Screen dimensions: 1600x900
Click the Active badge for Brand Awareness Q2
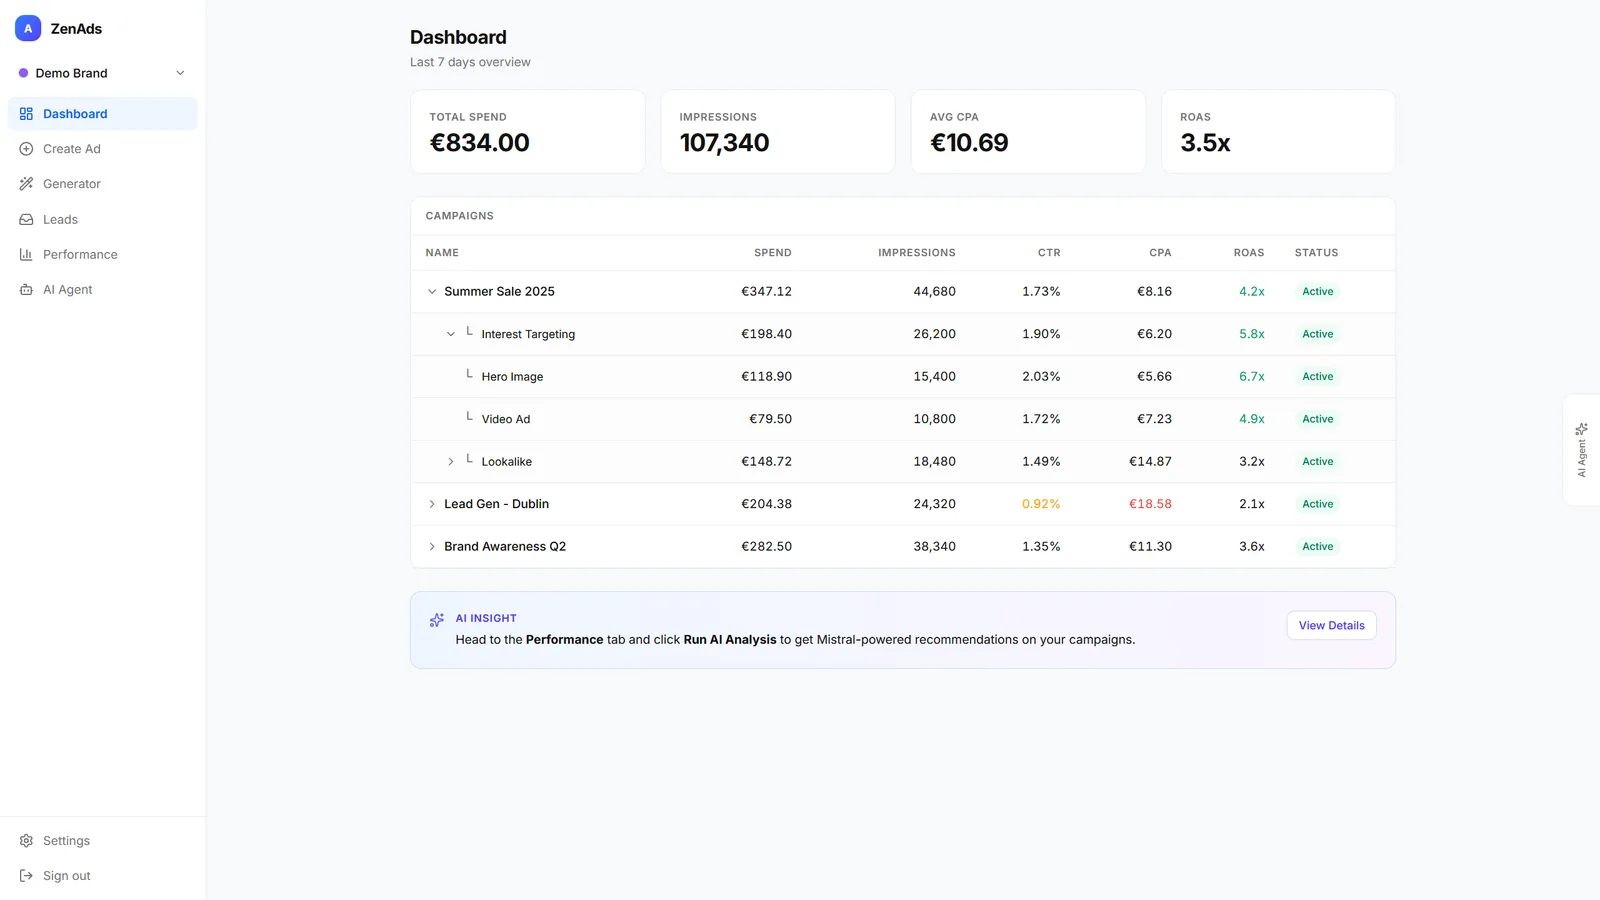[1317, 547]
